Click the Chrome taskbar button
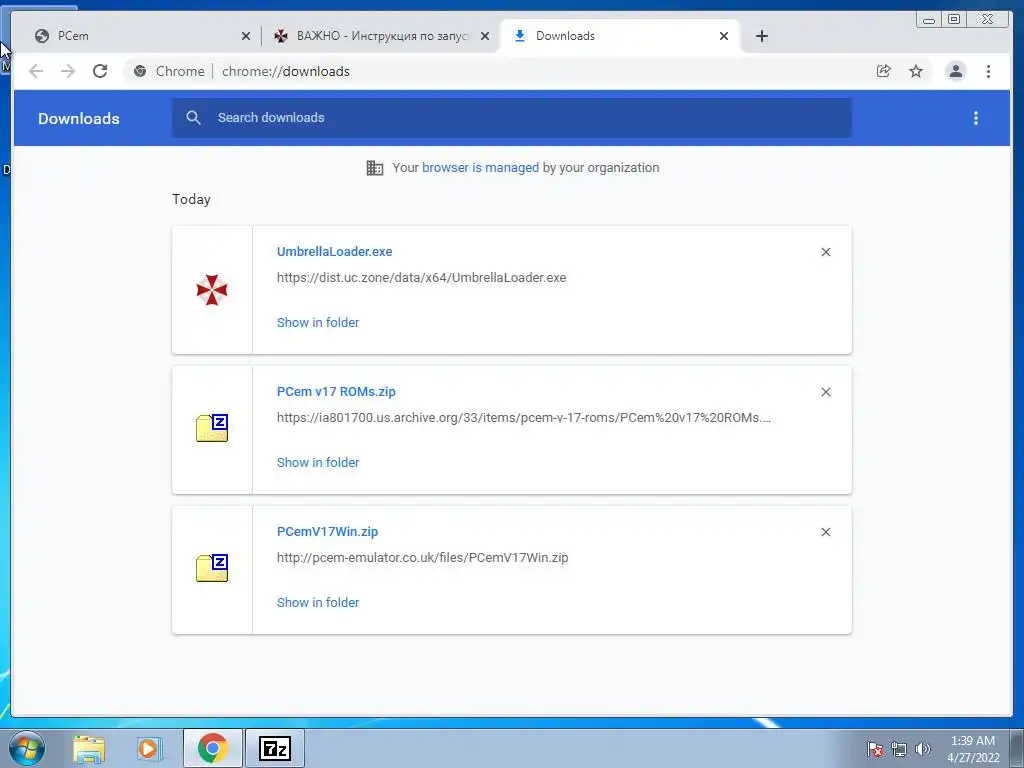This screenshot has width=1024, height=768. [x=213, y=748]
